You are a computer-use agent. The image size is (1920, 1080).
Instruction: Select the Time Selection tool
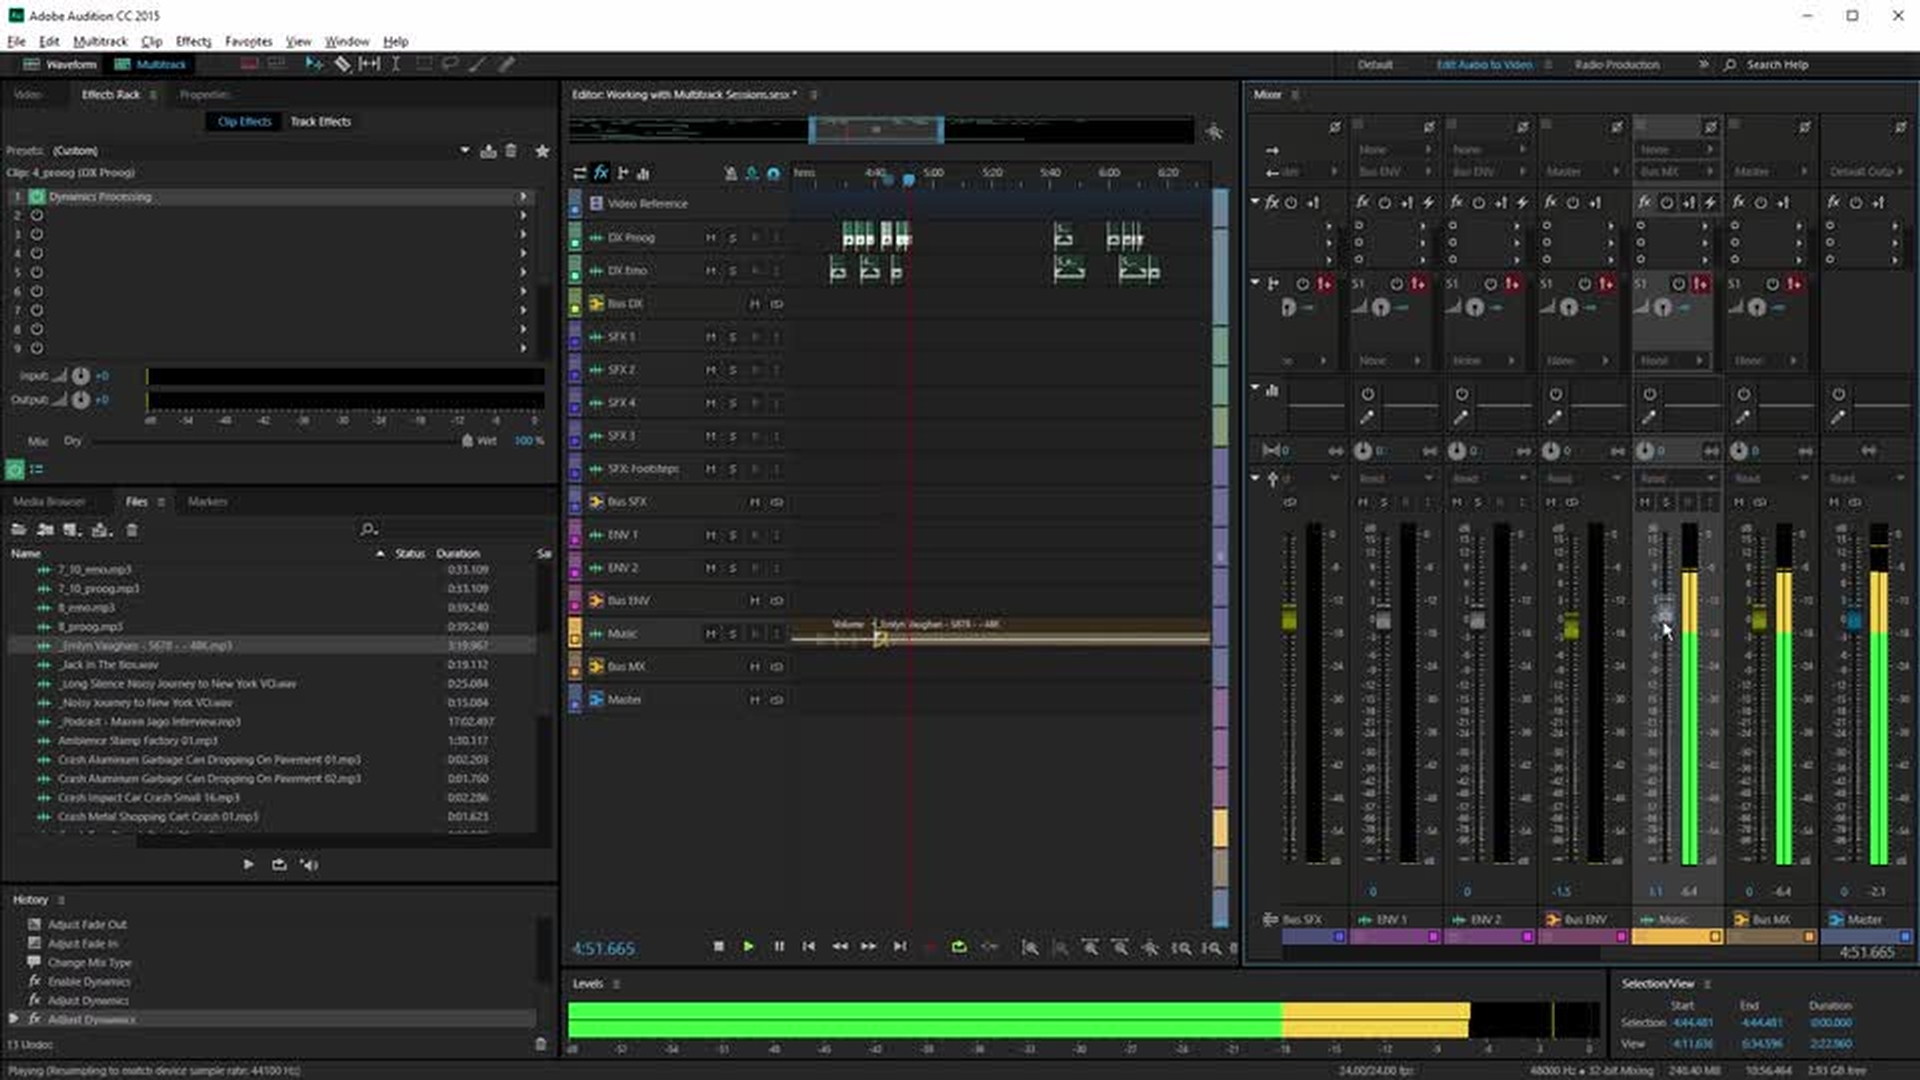396,64
